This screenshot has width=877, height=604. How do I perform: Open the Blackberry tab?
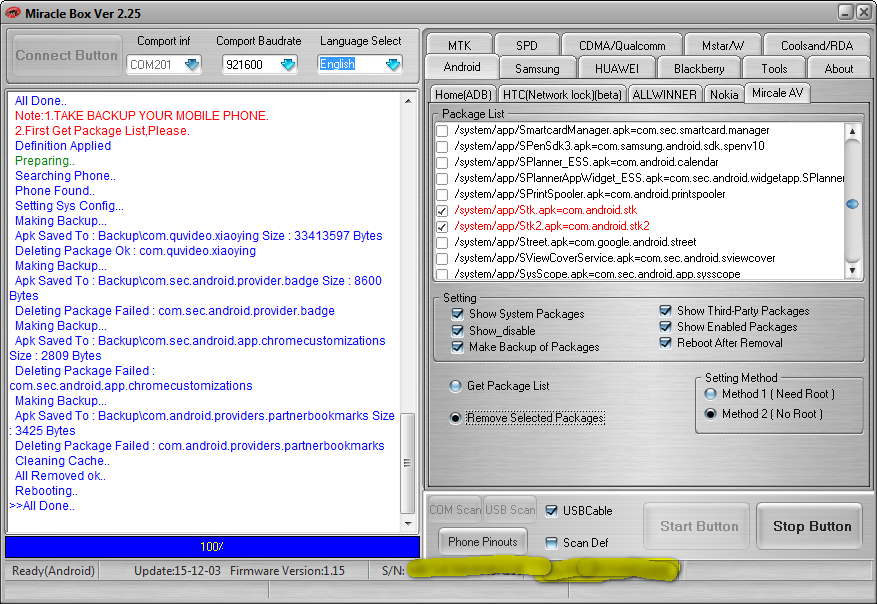click(x=699, y=69)
